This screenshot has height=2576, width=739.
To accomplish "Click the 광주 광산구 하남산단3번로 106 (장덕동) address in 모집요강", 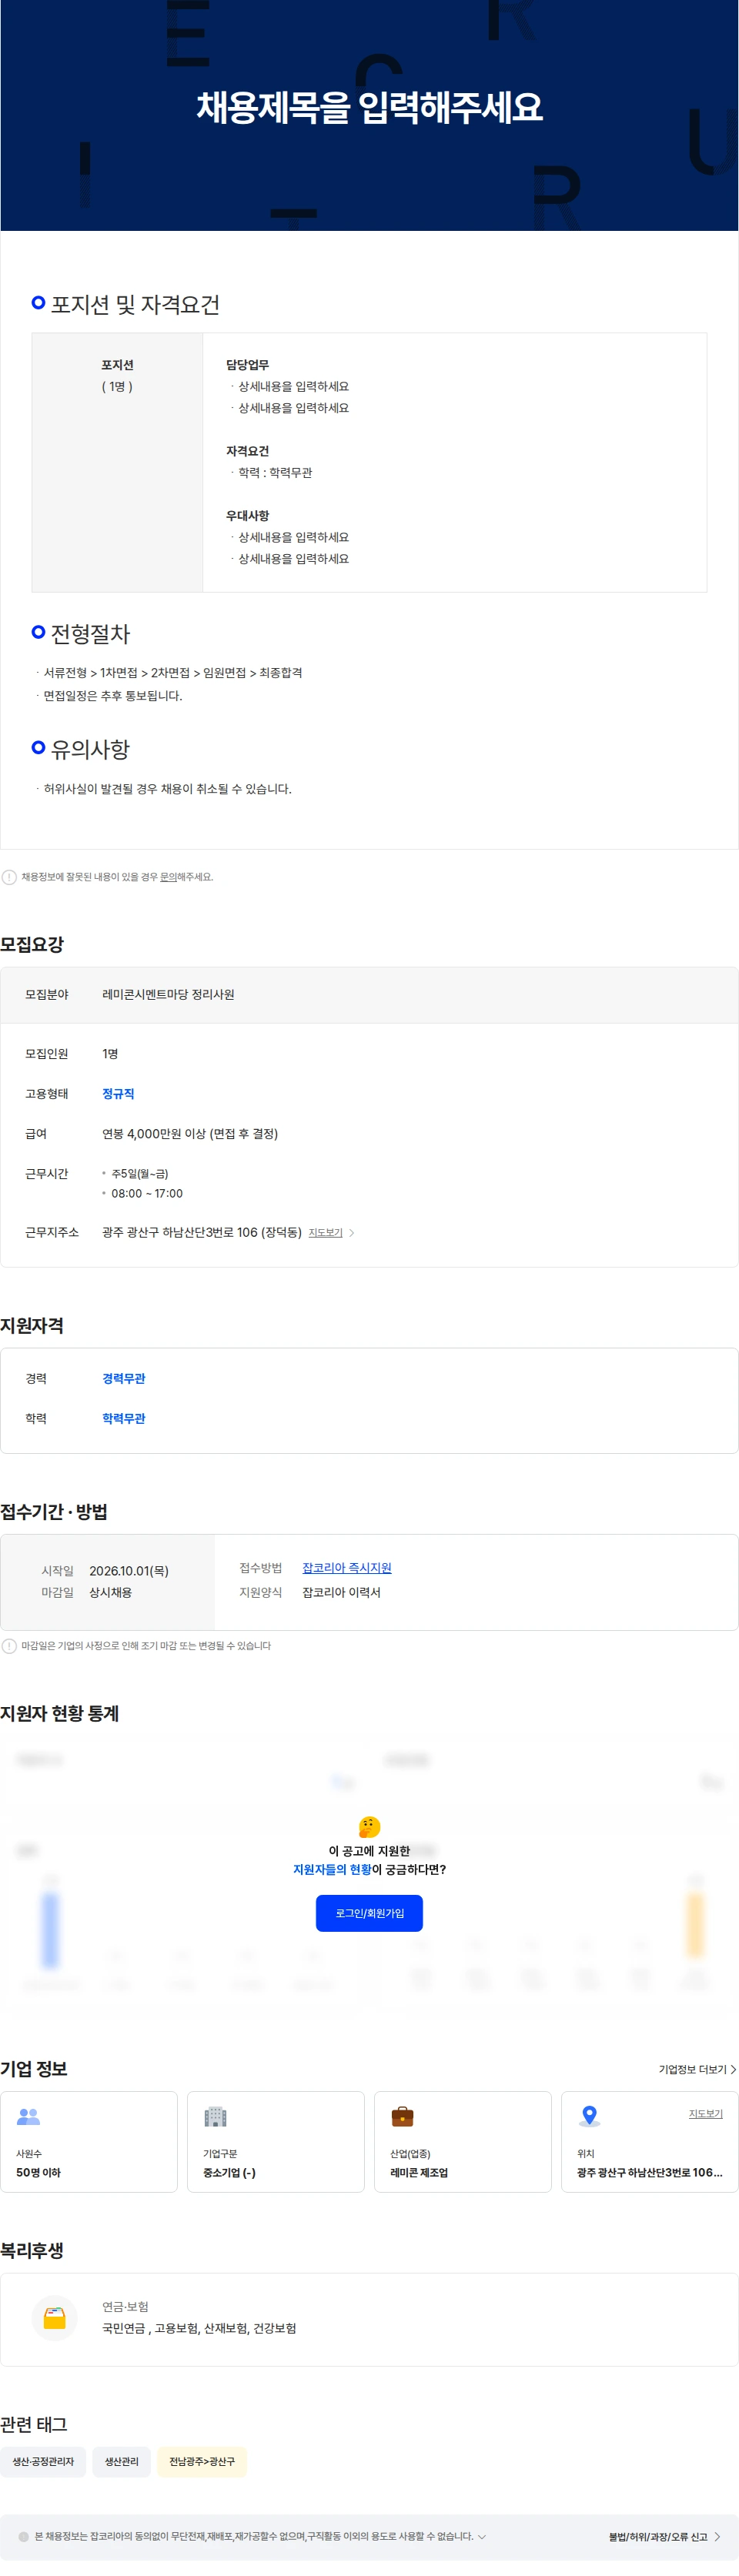I will pos(202,1232).
